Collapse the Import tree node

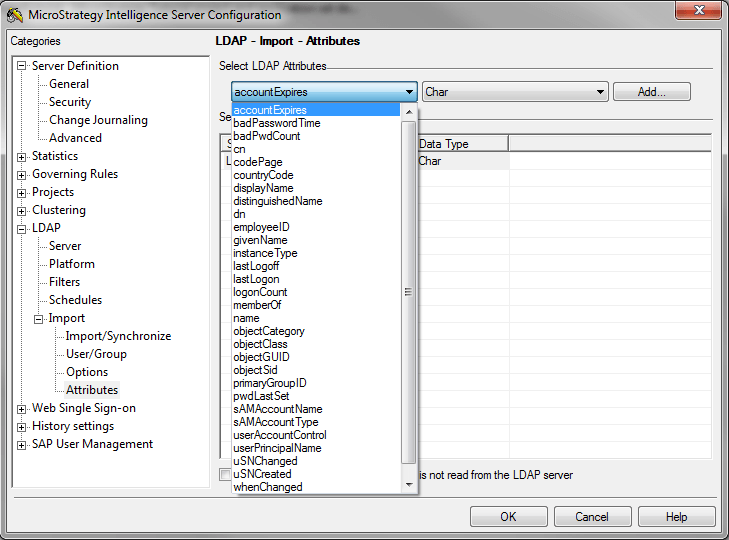click(x=39, y=320)
